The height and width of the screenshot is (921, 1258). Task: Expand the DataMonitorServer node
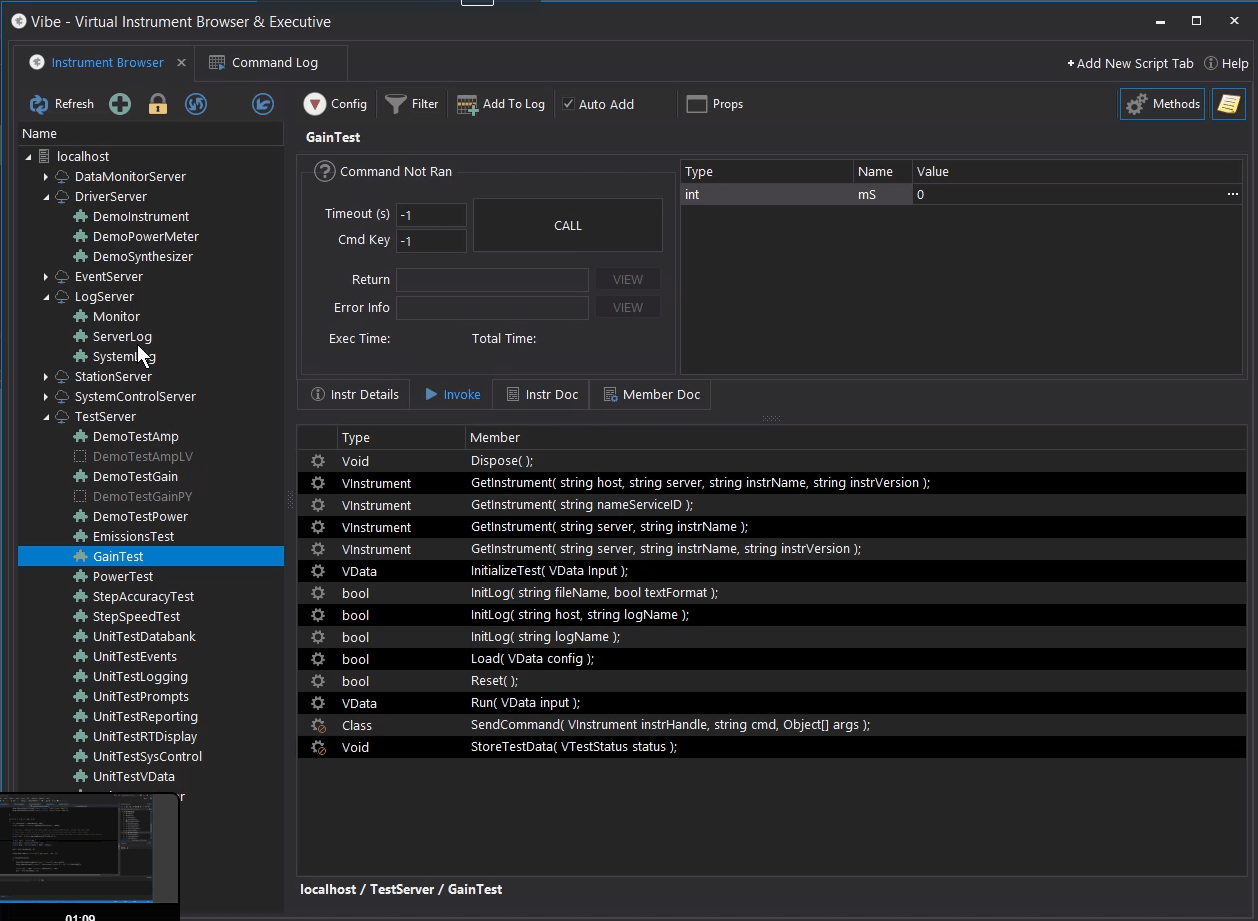pos(45,176)
